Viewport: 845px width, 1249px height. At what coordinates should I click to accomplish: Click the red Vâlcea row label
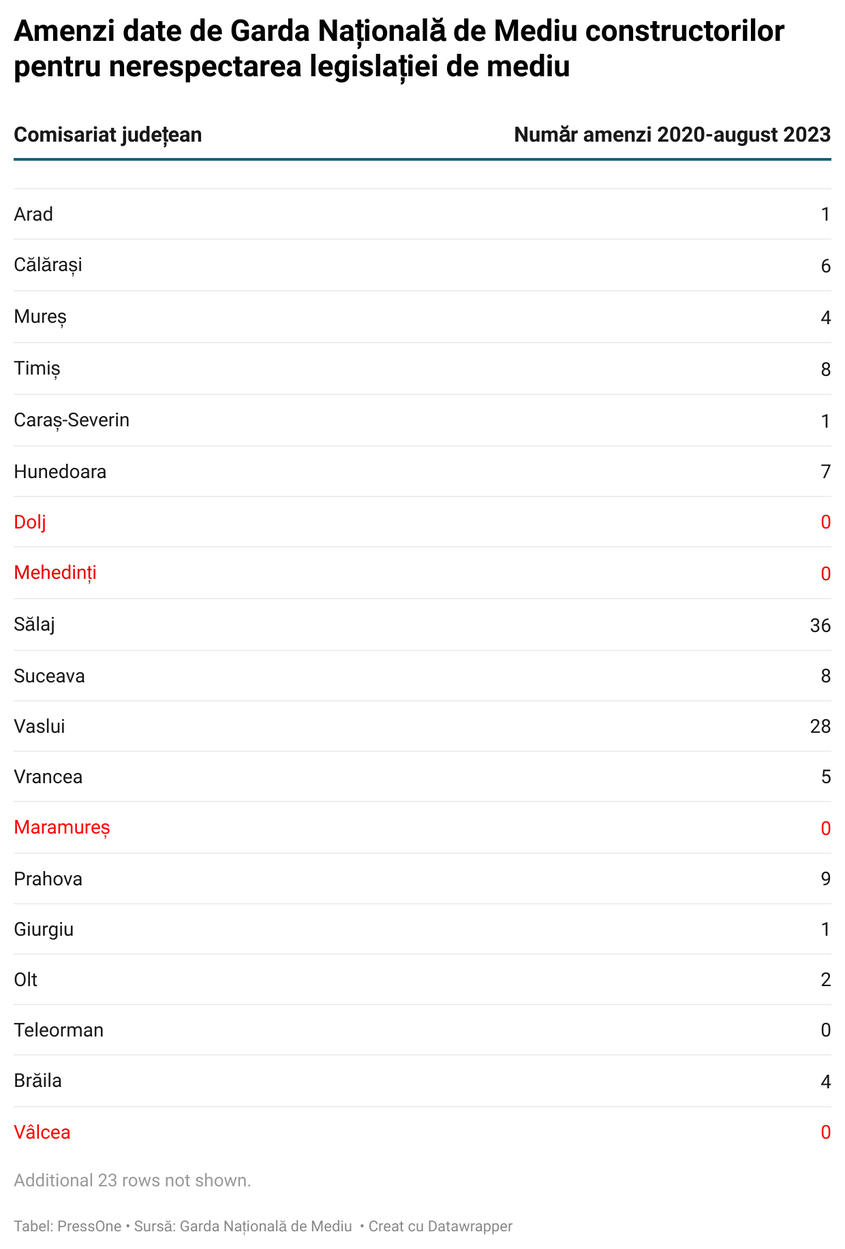[x=42, y=1132]
